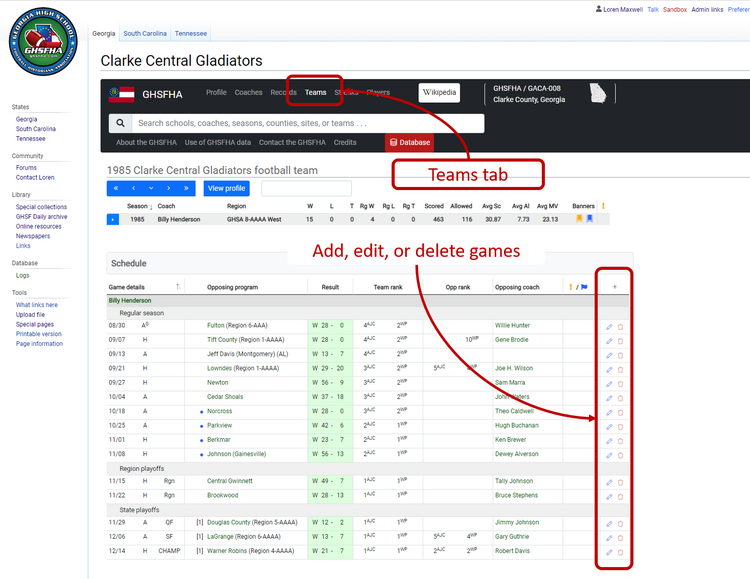Viewport: 750px width, 579px height.
Task: Click the blue banner icon in 1985 row
Action: point(590,219)
